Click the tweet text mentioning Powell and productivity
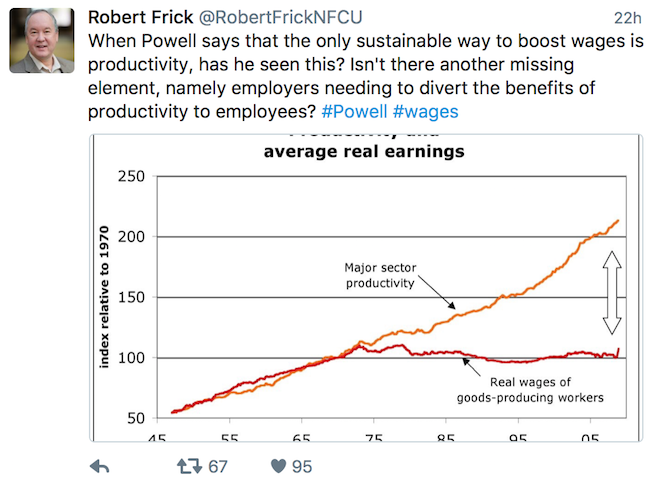The width and height of the screenshot is (650, 487). [366, 76]
